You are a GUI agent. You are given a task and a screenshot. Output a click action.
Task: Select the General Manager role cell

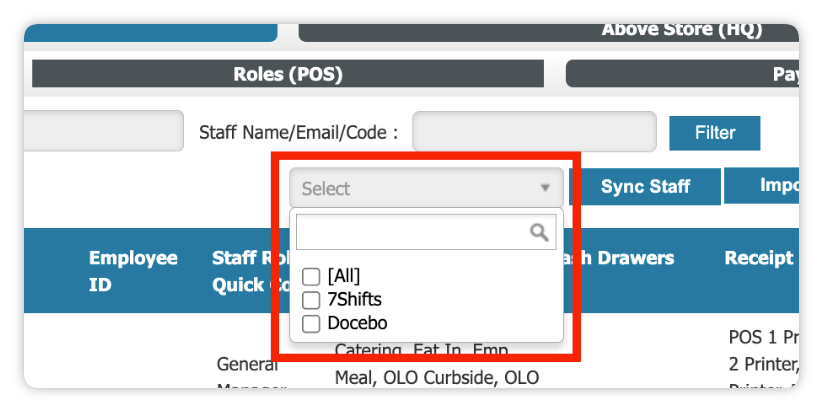click(x=250, y=372)
